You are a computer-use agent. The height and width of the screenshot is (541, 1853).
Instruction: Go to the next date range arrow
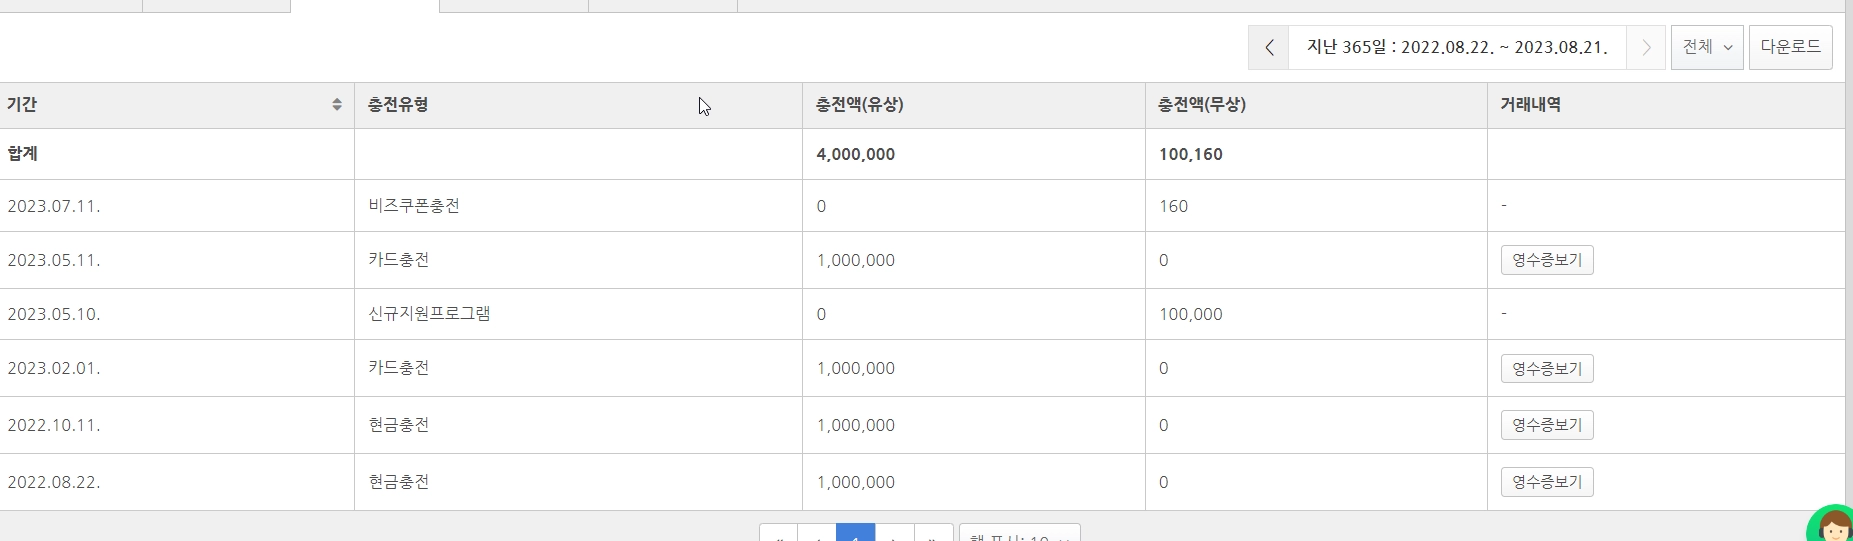click(x=1646, y=47)
